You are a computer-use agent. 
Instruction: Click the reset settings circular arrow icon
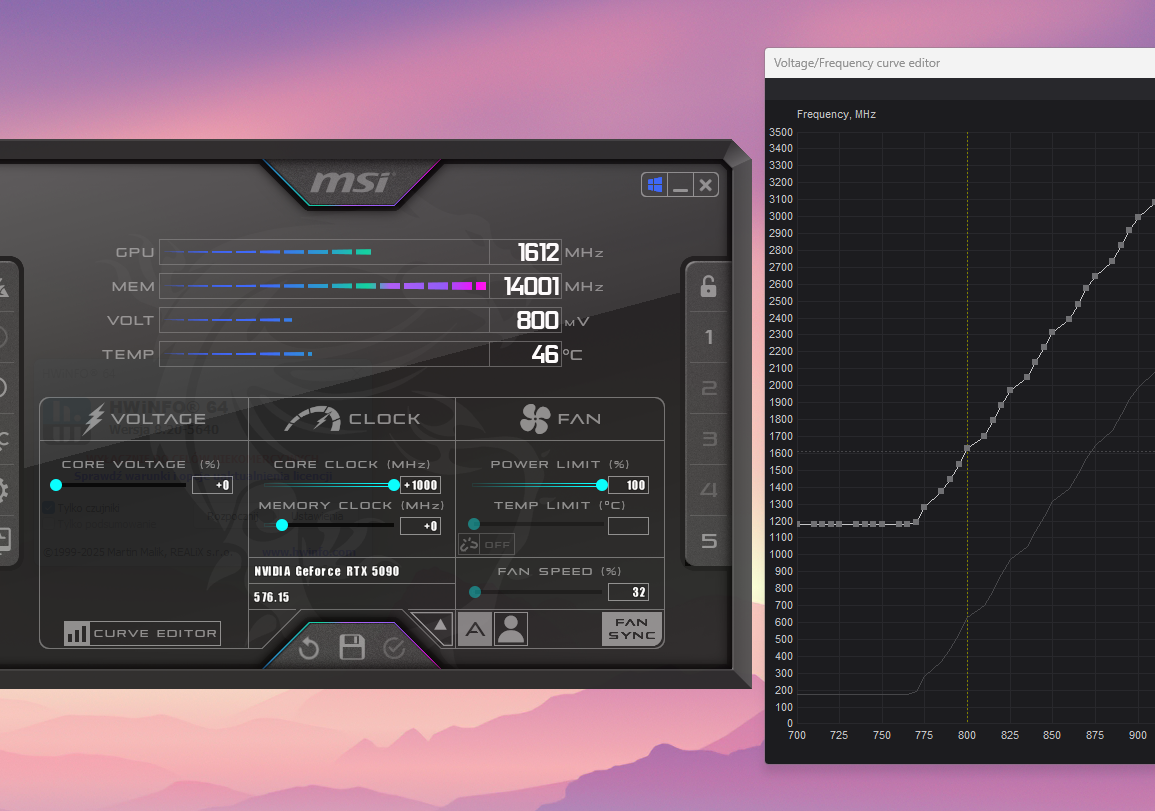tap(309, 647)
